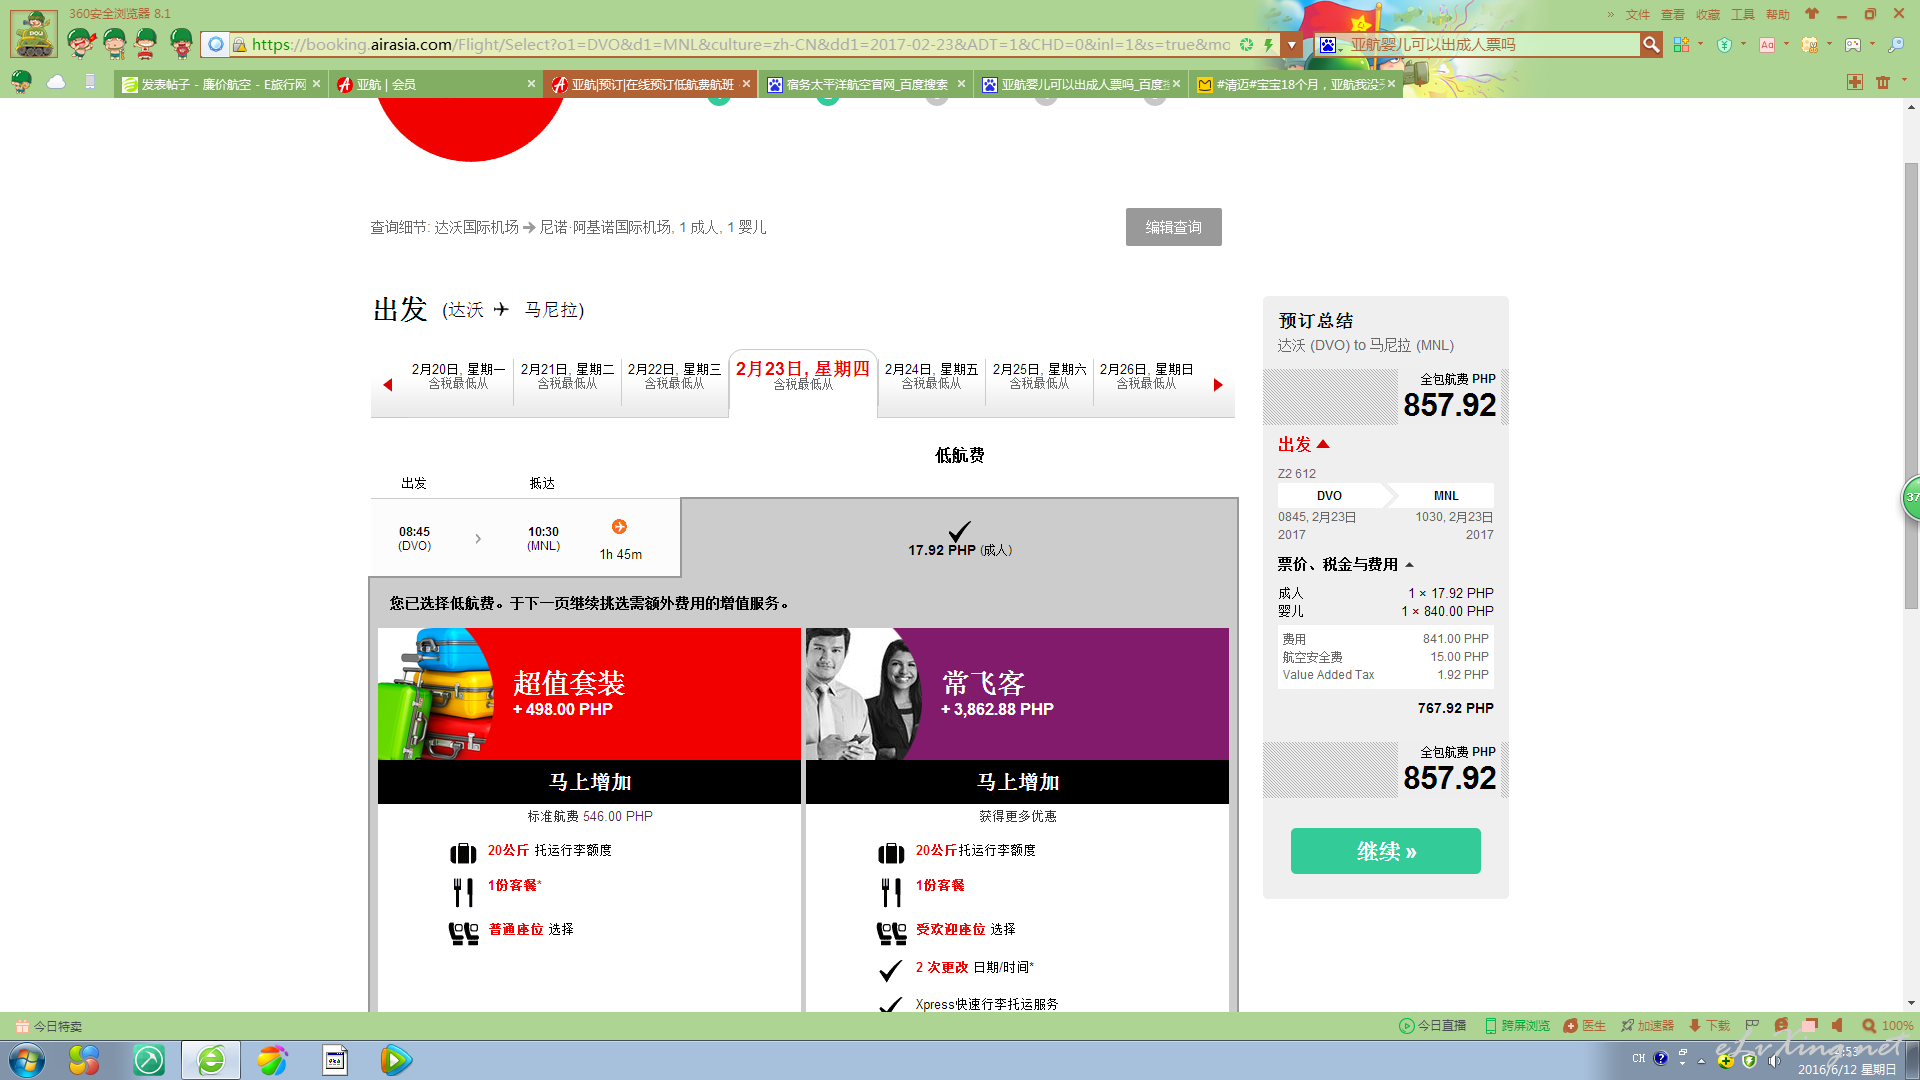Click 20公斤 baggage link in 超值套装
Screen dimensions: 1920x1080
(508, 850)
